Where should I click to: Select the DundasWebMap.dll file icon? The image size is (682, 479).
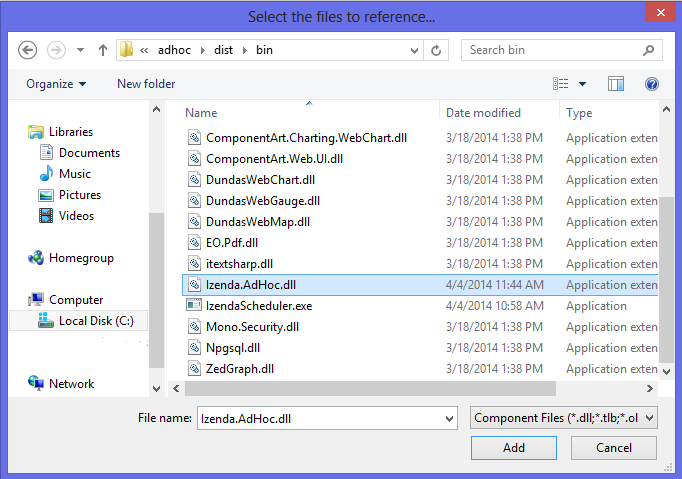(x=194, y=221)
